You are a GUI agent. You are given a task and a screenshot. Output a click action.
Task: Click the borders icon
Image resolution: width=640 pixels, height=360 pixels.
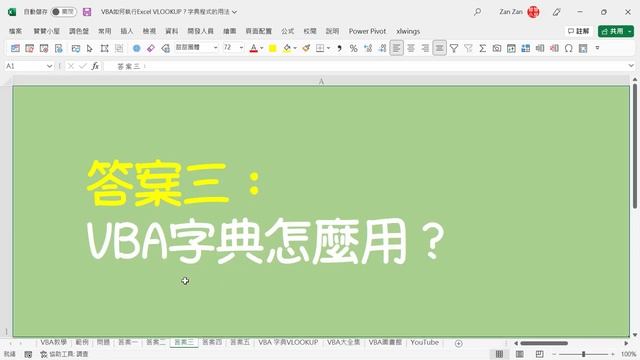tap(320, 48)
